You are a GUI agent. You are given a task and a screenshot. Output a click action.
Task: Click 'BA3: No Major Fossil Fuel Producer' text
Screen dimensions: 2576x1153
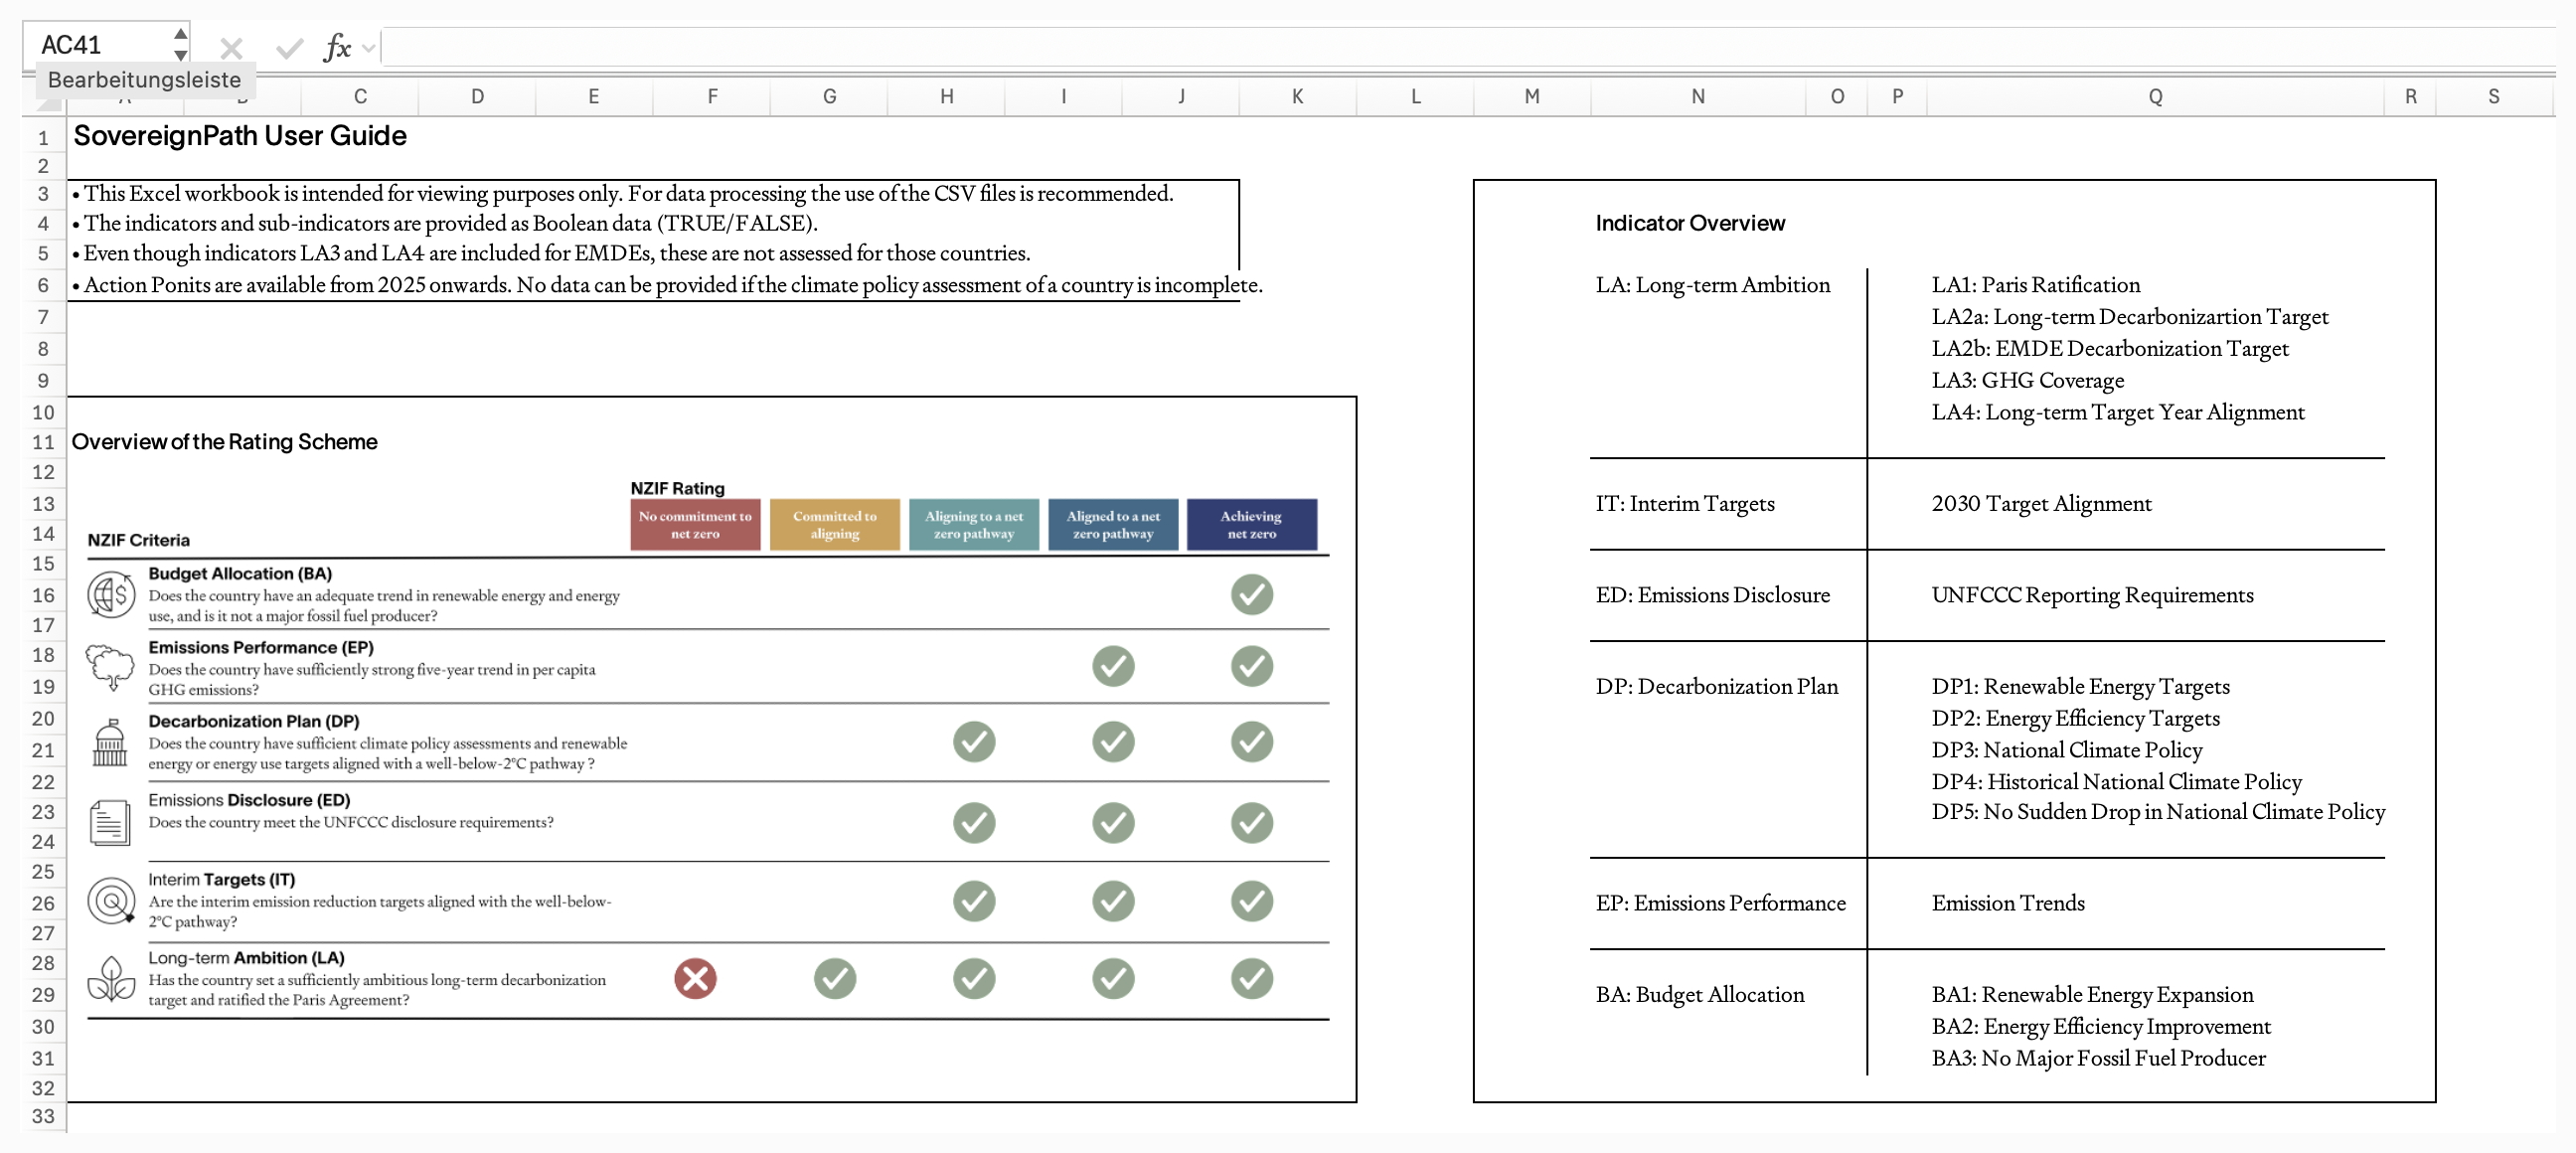point(2099,1058)
